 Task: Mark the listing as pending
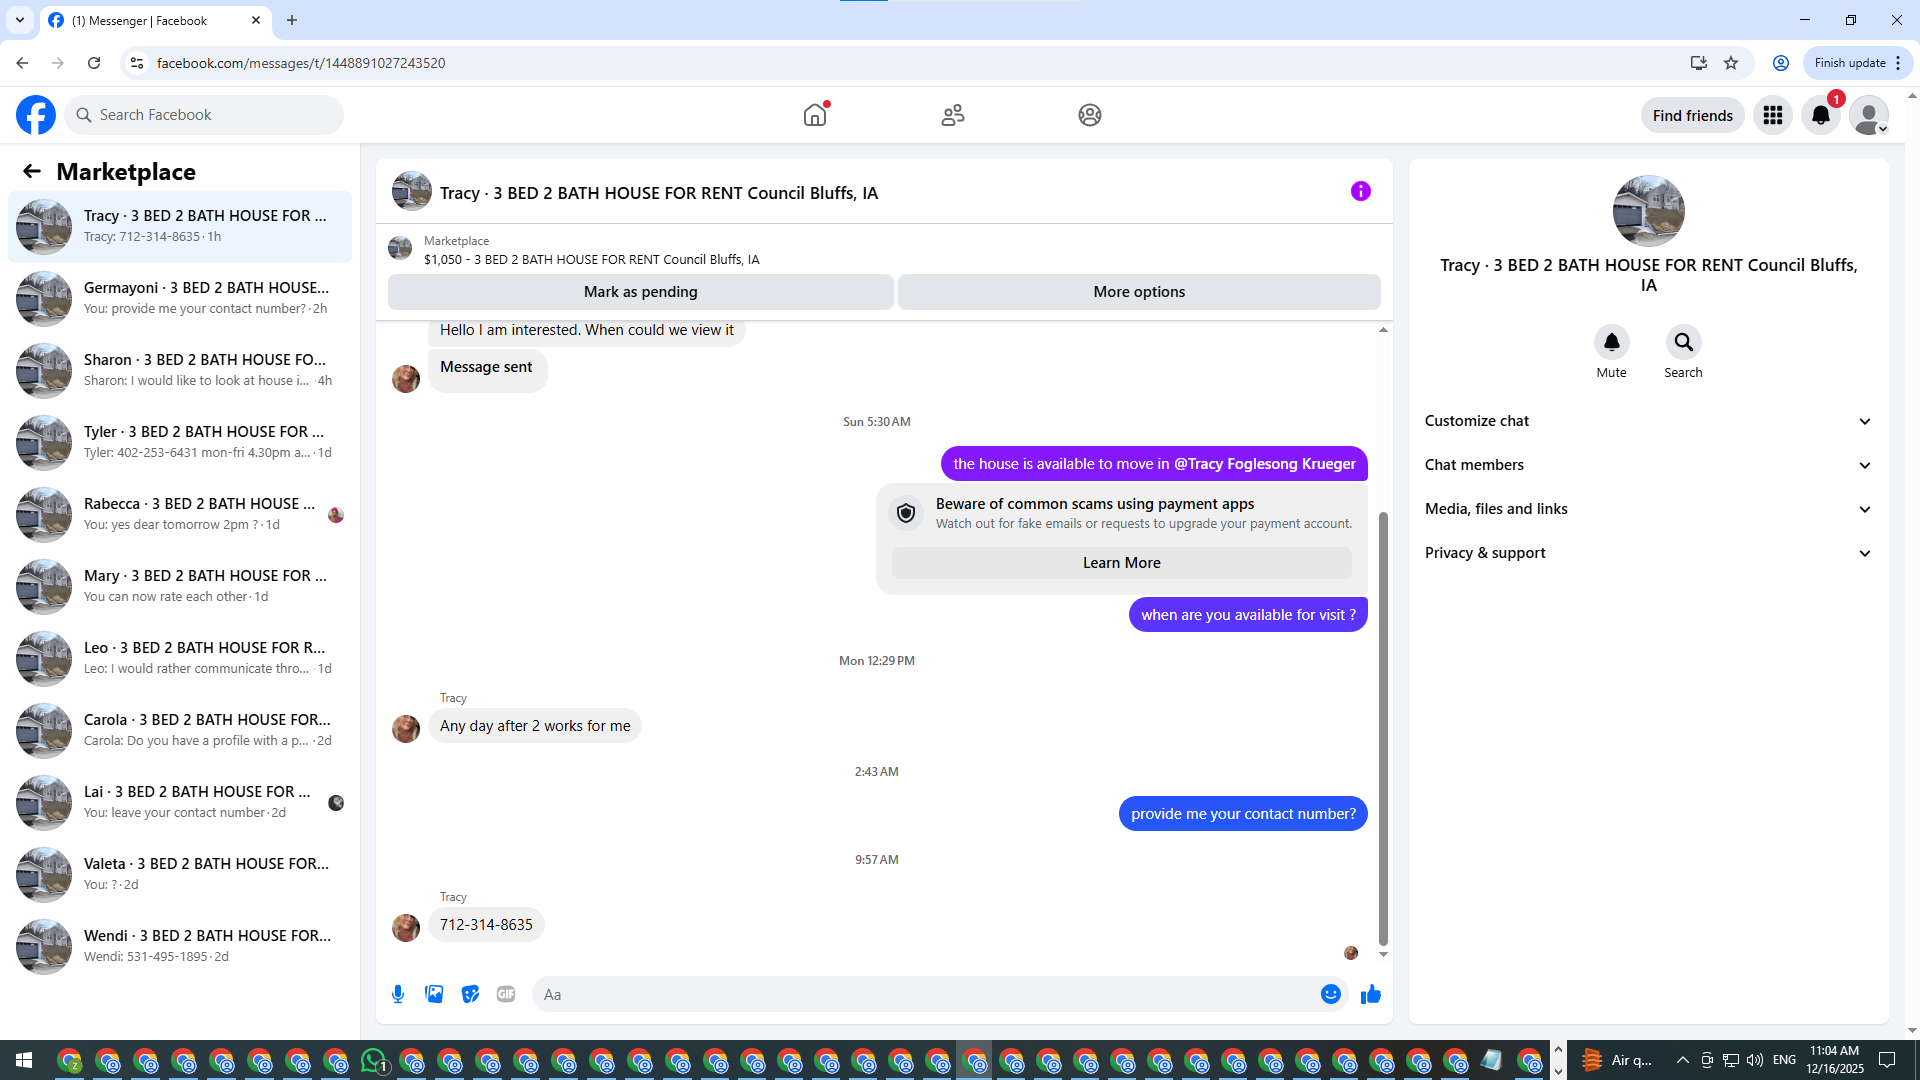pos(641,292)
